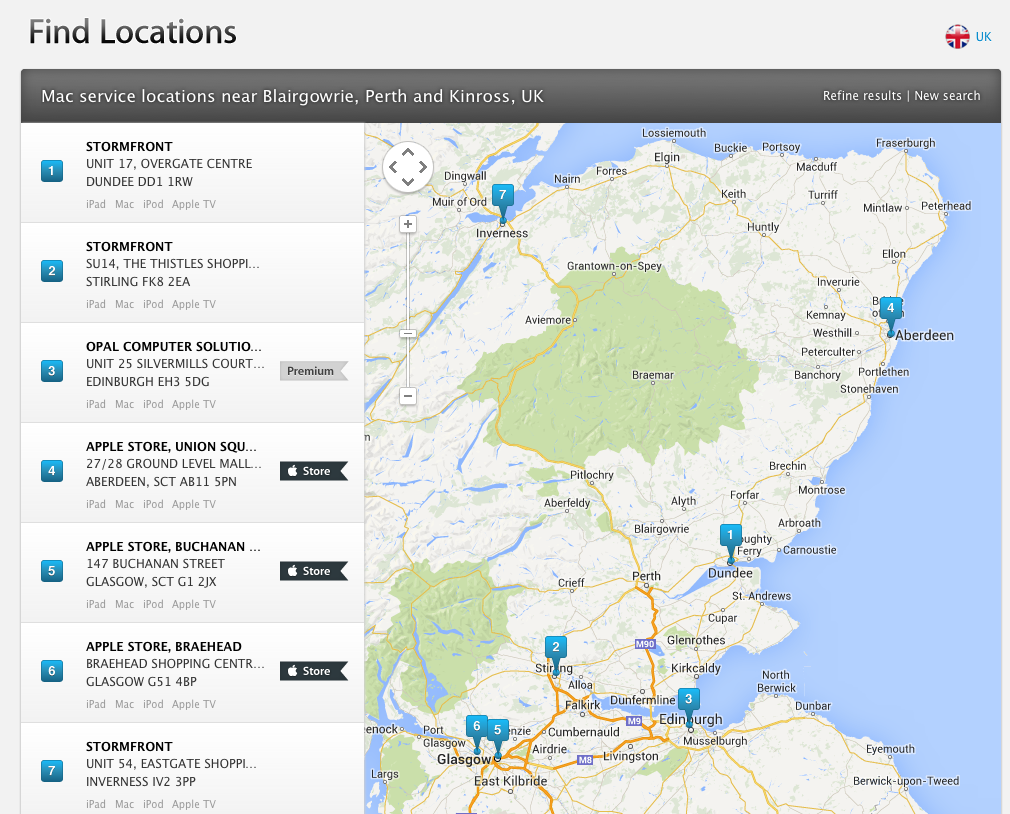Viewport: 1010px width, 814px height.
Task: Click 'GLASGOW G51 4BP' address text
Action: 141,681
